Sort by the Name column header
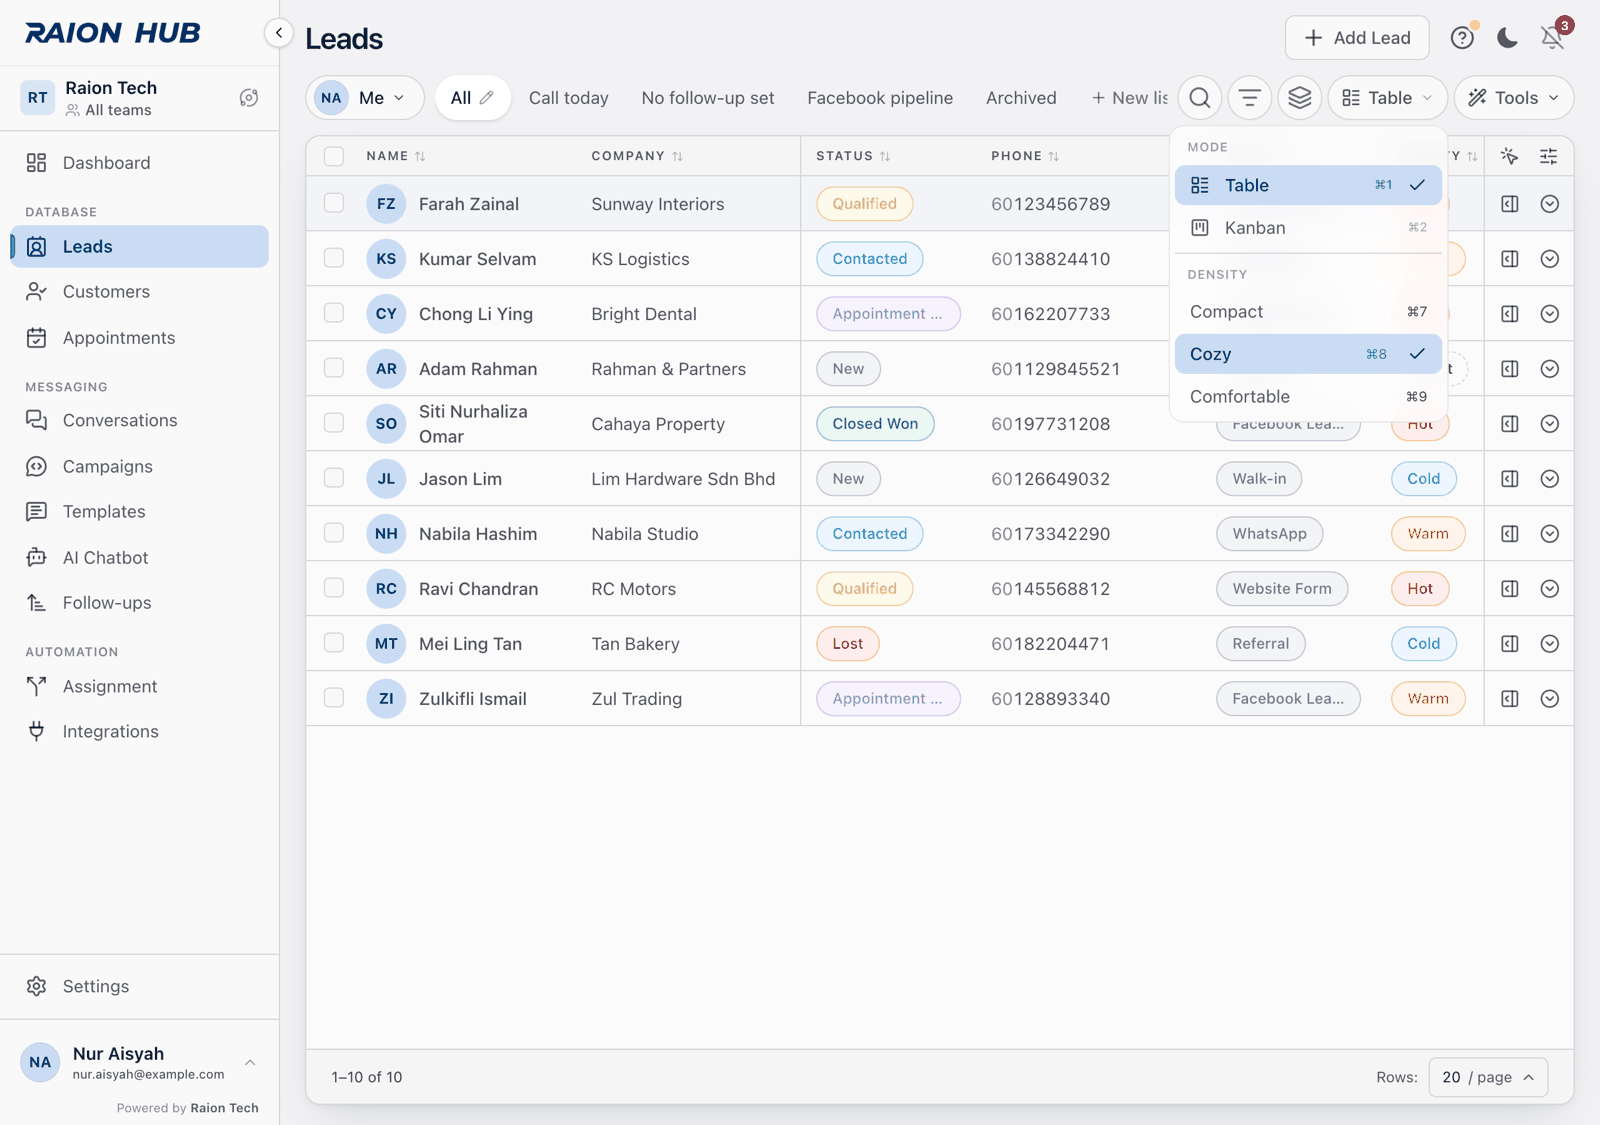Screen dimensions: 1600x1125 point(396,156)
